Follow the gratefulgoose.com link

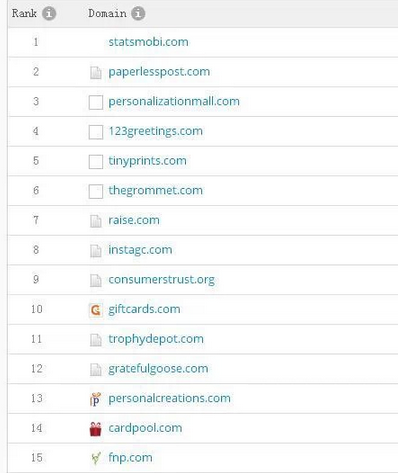point(158,369)
